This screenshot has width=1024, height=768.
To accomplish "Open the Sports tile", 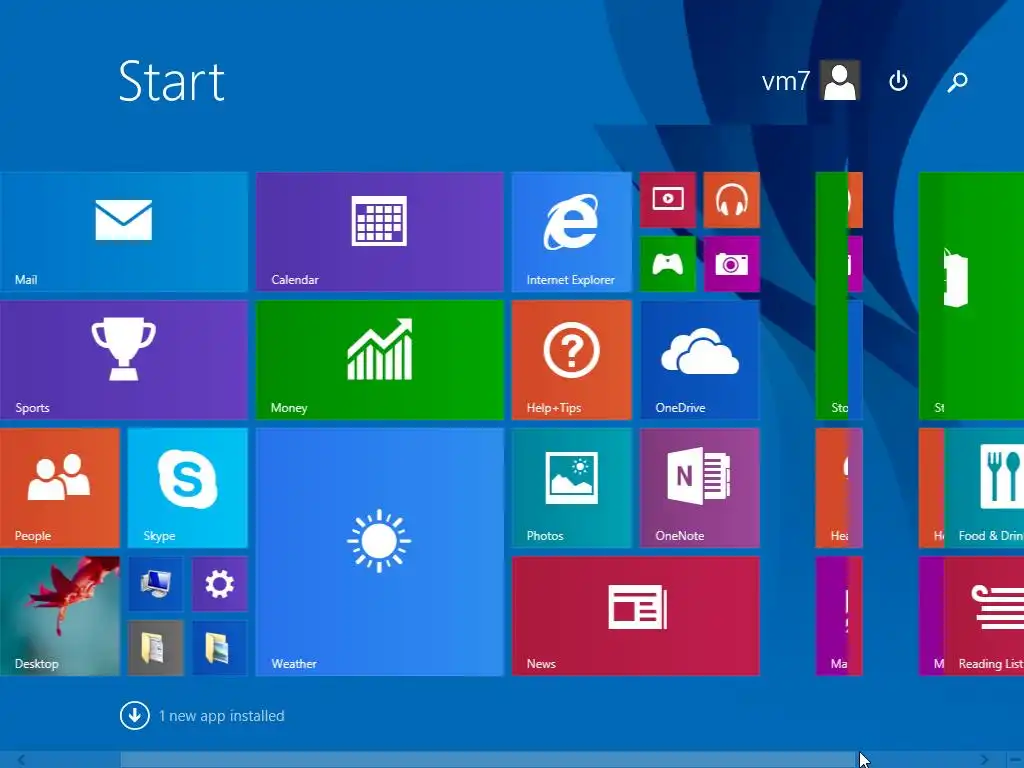I will [x=124, y=360].
